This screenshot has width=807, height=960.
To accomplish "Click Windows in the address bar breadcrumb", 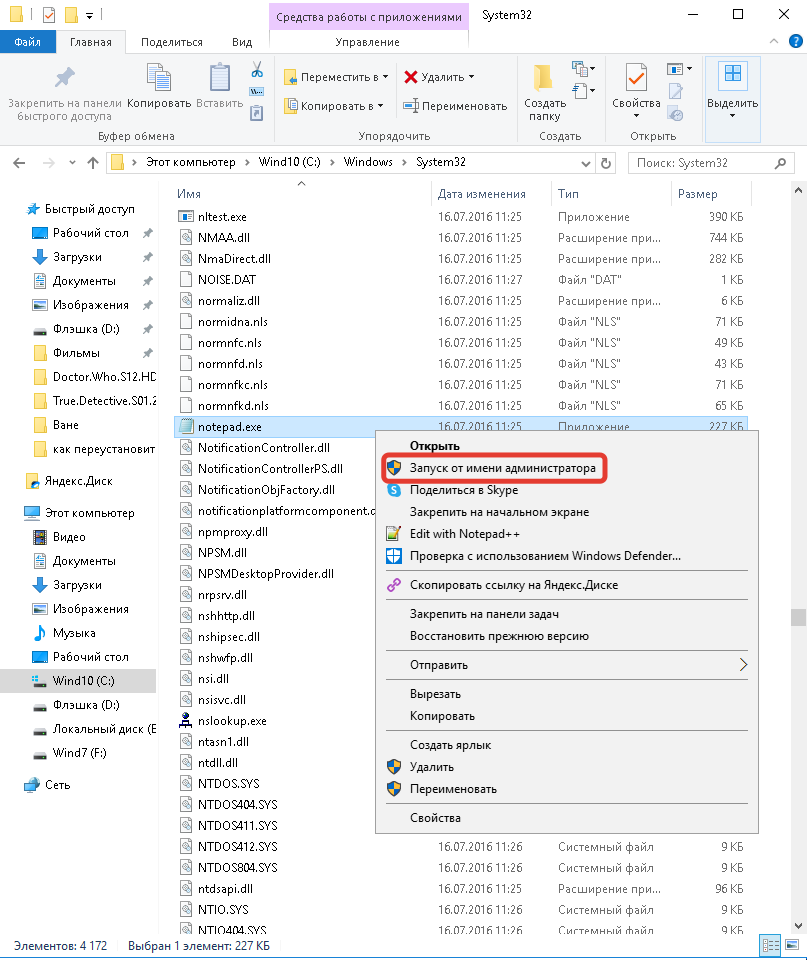I will point(367,162).
